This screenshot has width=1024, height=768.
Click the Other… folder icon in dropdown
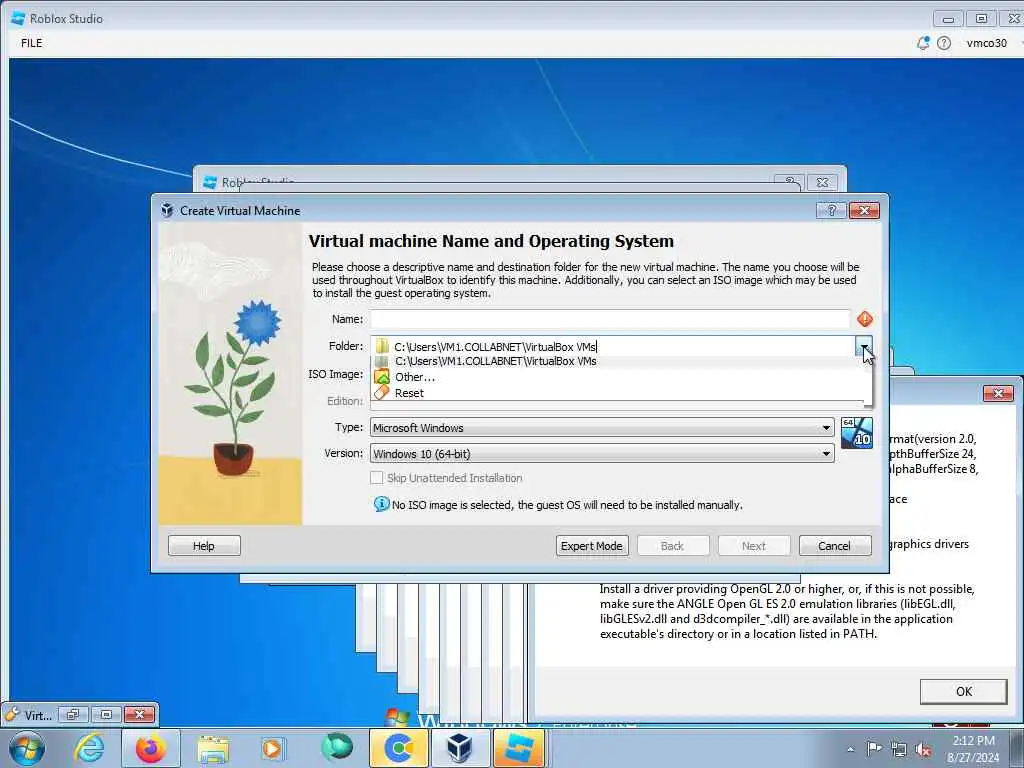(x=382, y=377)
